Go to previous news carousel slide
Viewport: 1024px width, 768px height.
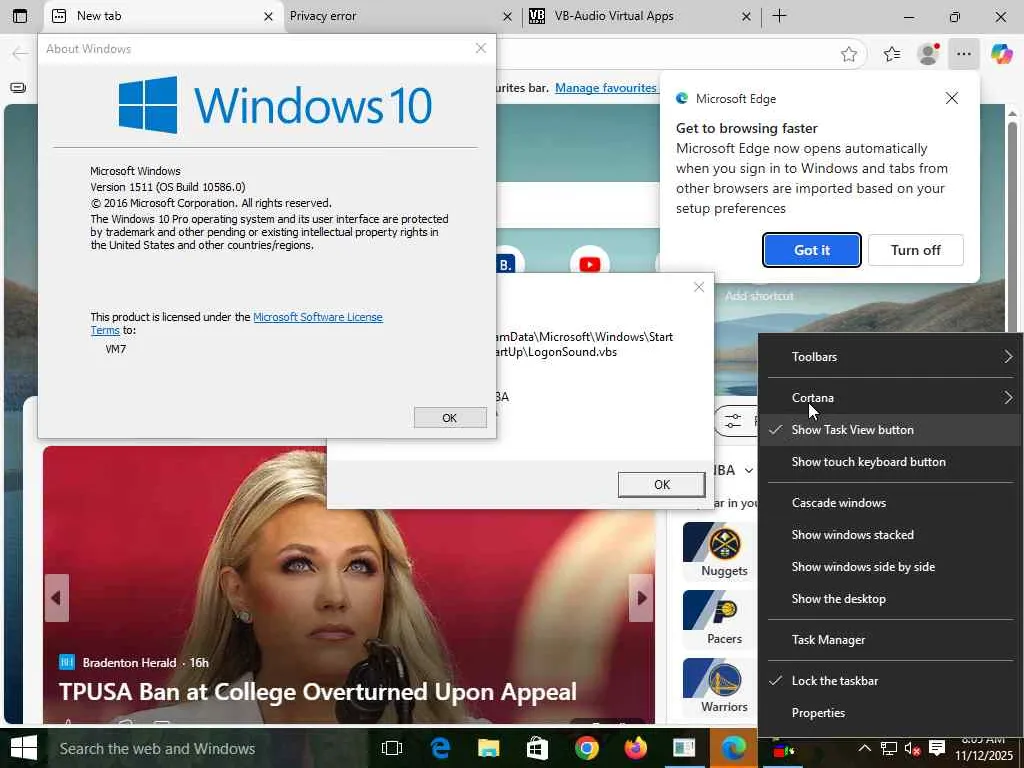56,598
